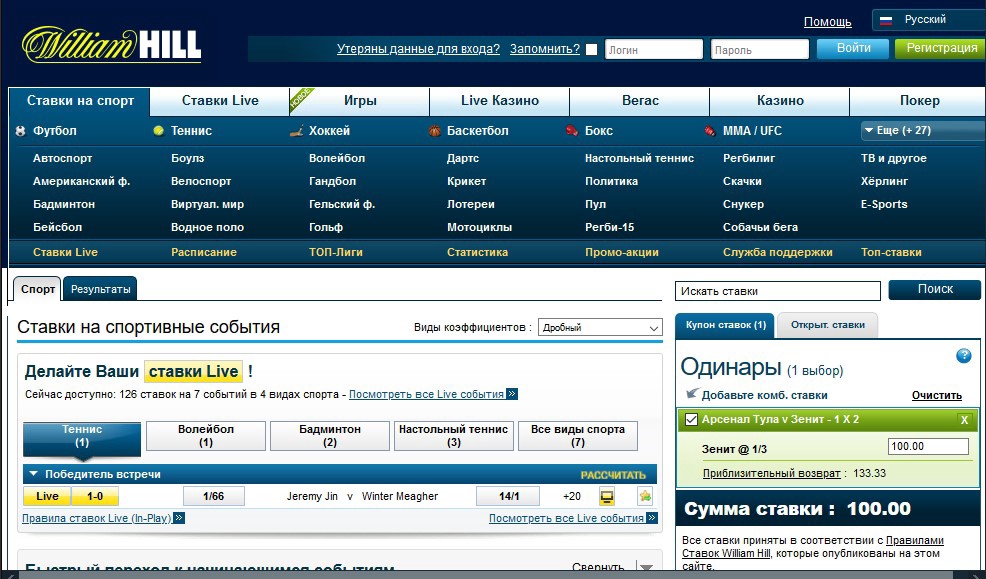The image size is (986, 579).
Task: Click the yellow Live button in match row
Action: pyautogui.click(x=47, y=497)
